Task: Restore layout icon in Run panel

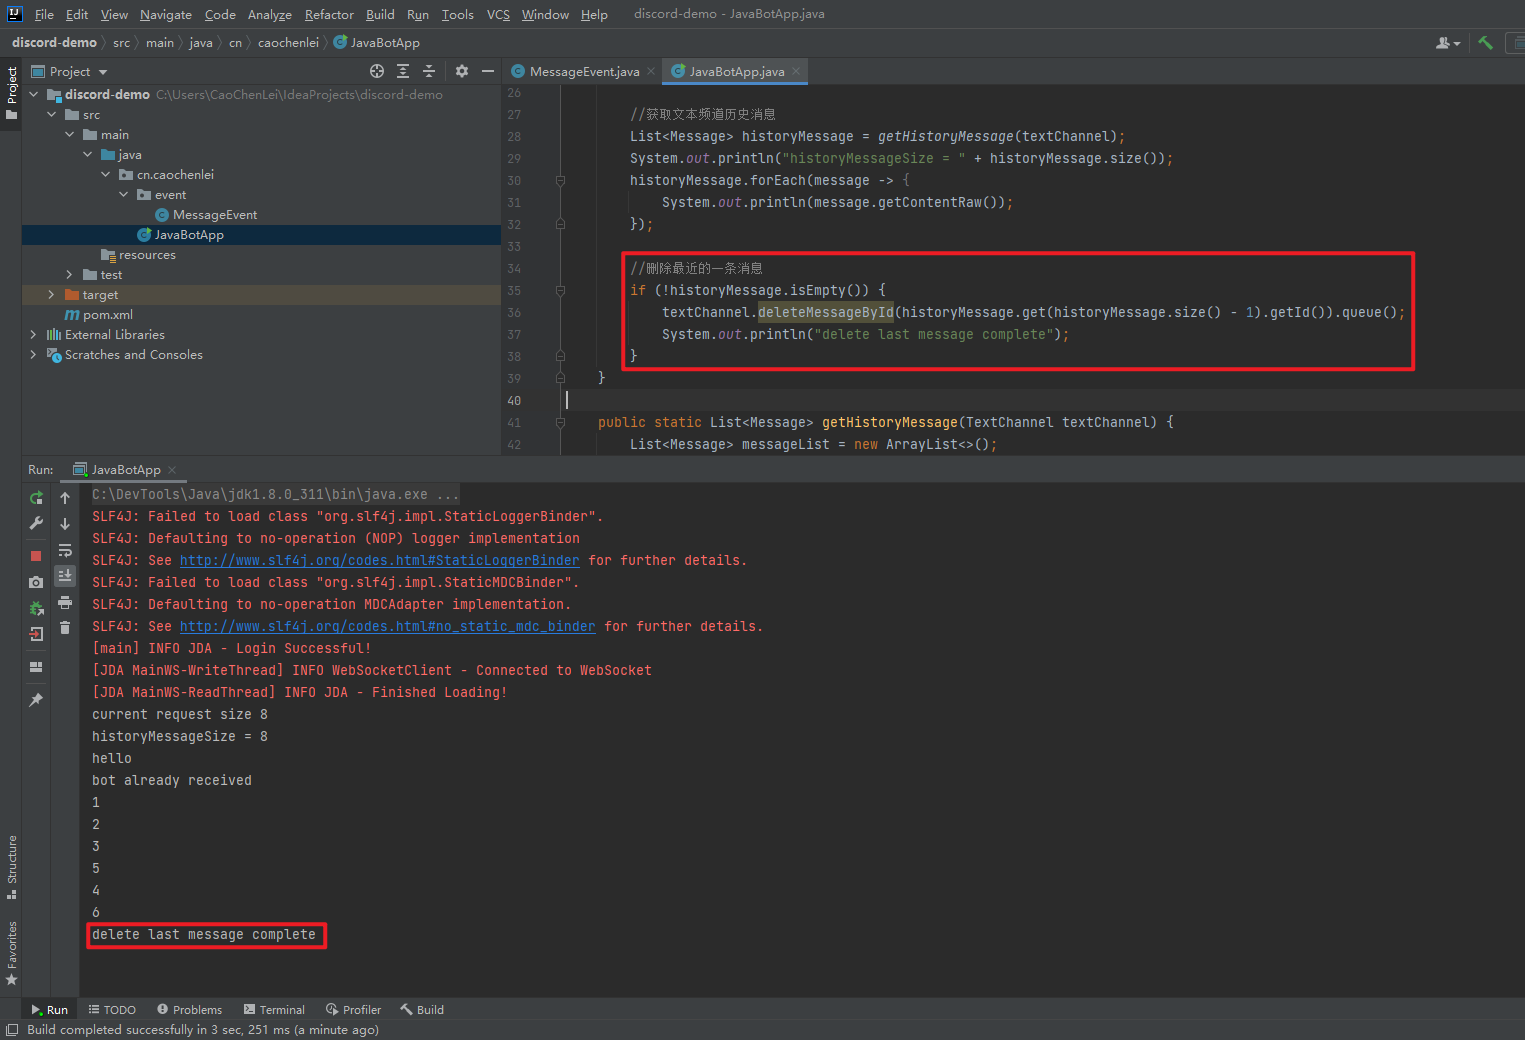Action: tap(36, 667)
